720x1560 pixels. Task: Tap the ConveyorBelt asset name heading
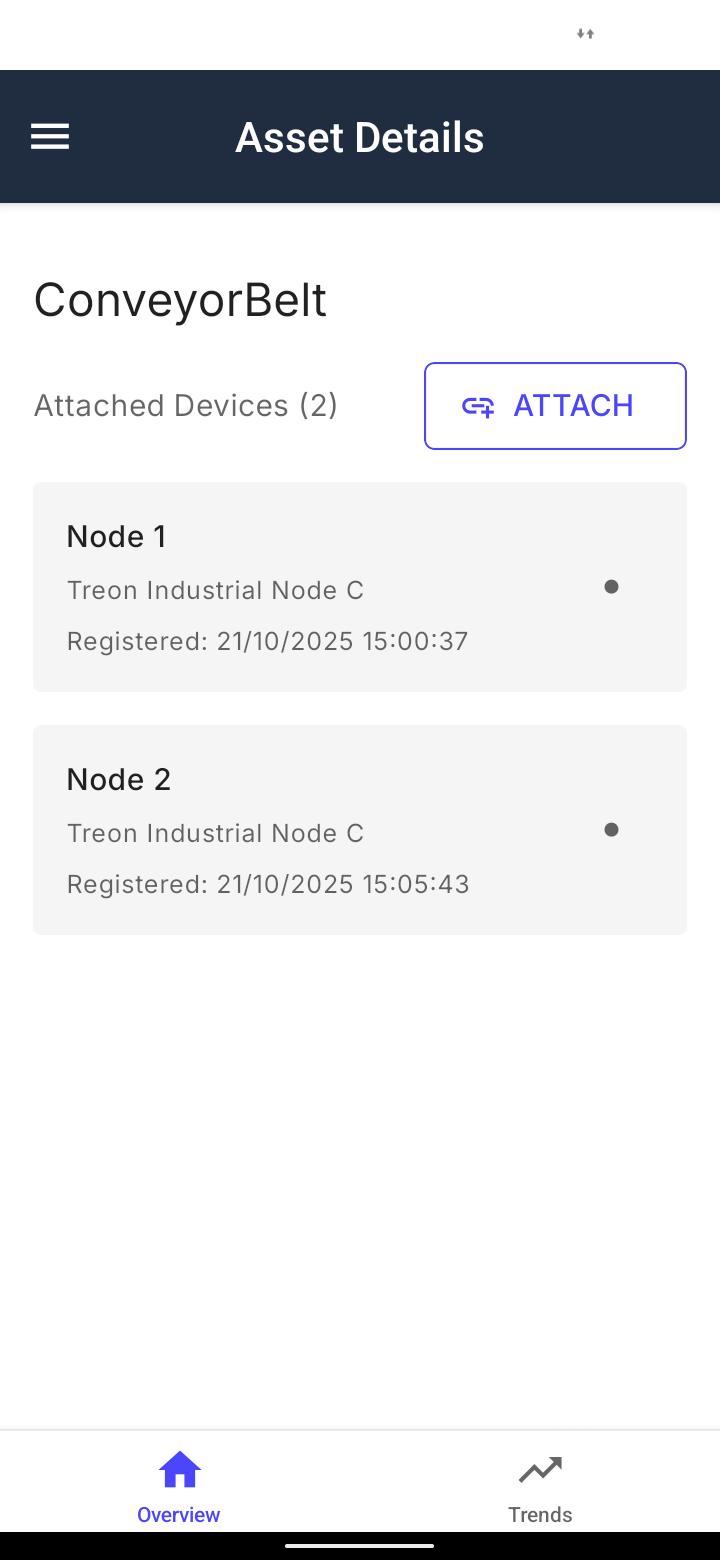(x=180, y=300)
